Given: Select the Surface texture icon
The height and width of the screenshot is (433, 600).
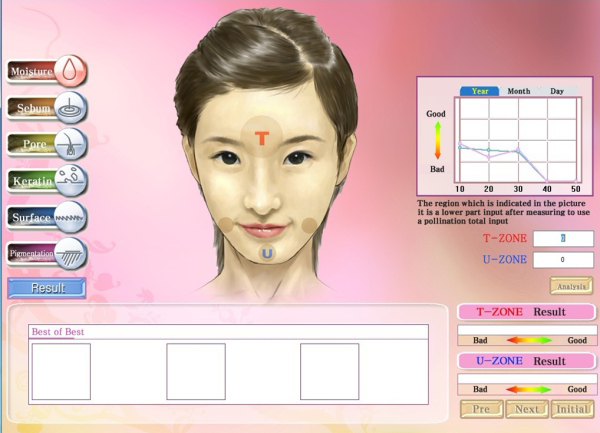Looking at the screenshot, I should [x=71, y=217].
